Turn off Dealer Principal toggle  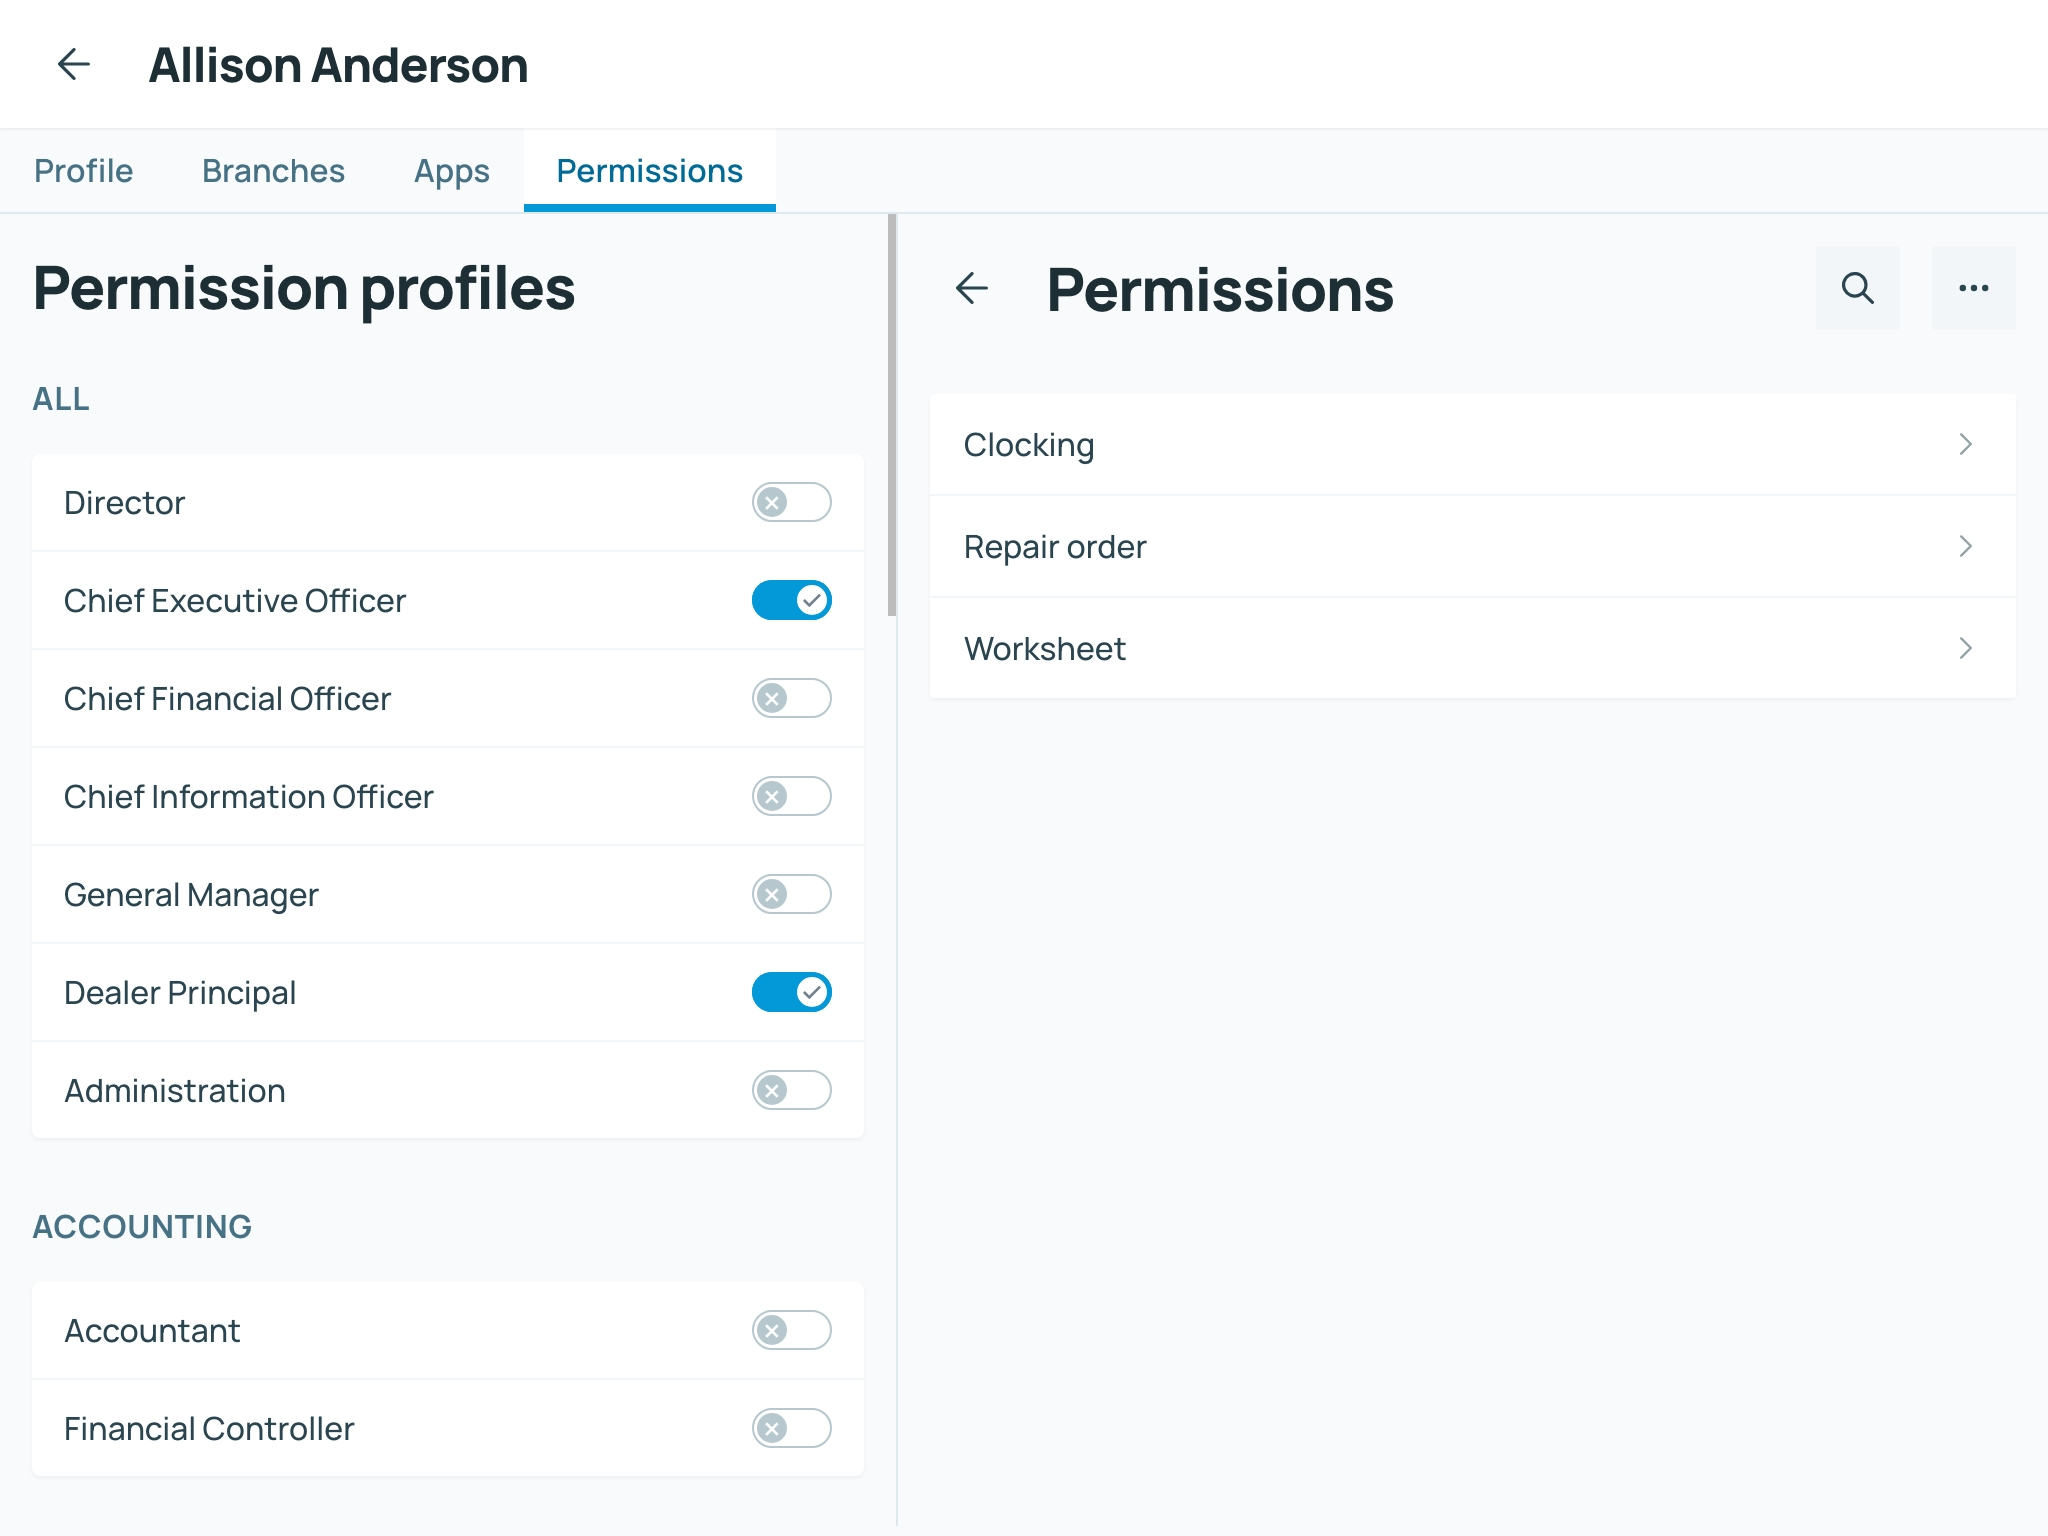pyautogui.click(x=791, y=992)
